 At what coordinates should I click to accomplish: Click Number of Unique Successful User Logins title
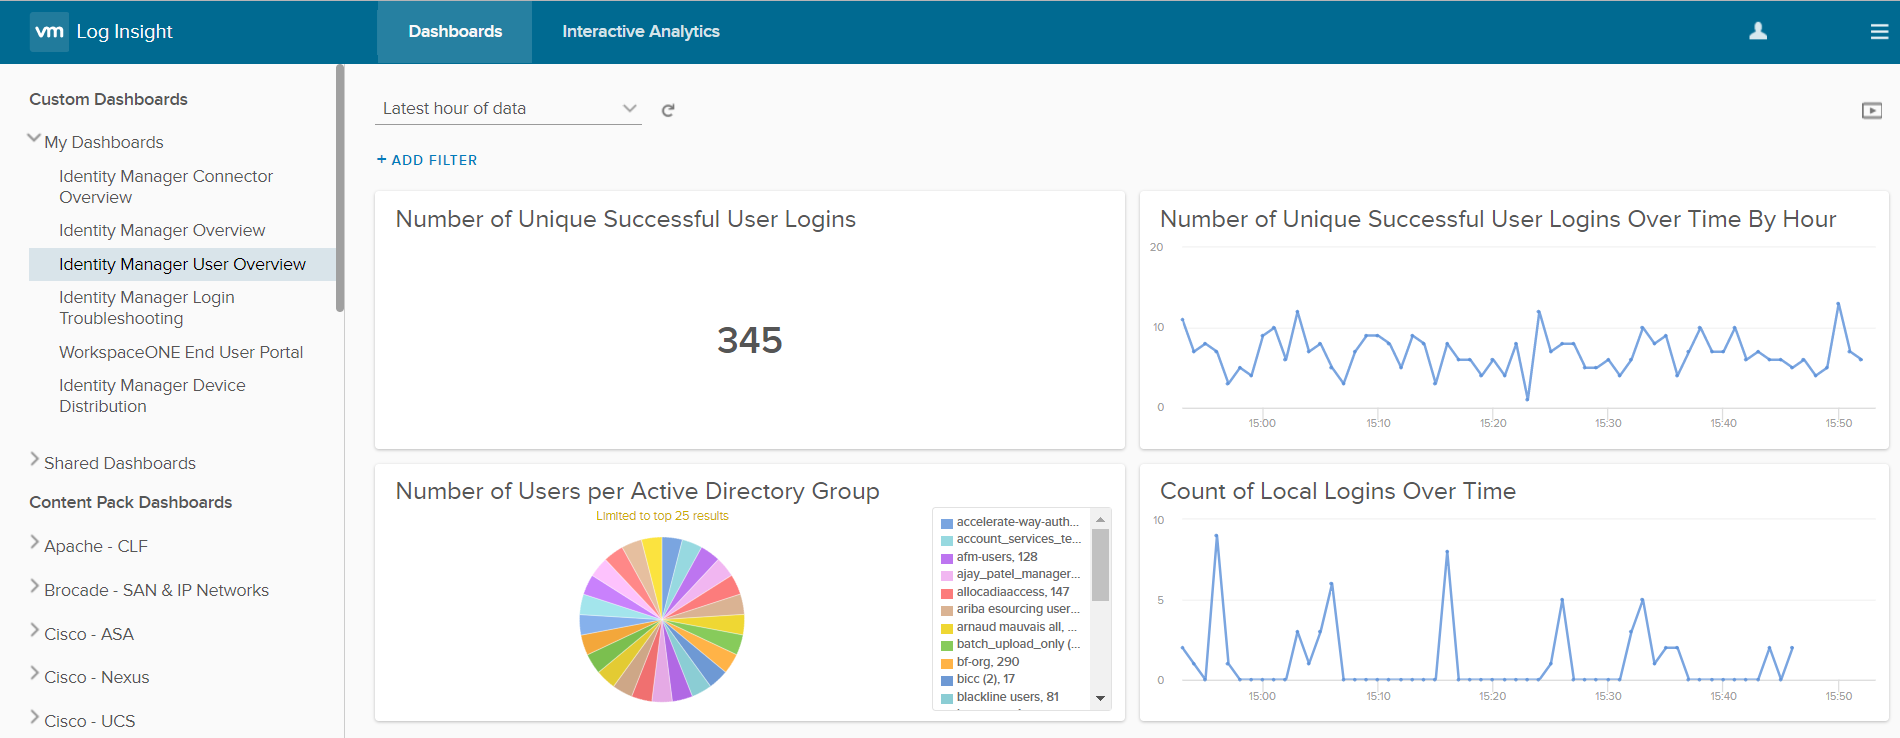626,219
